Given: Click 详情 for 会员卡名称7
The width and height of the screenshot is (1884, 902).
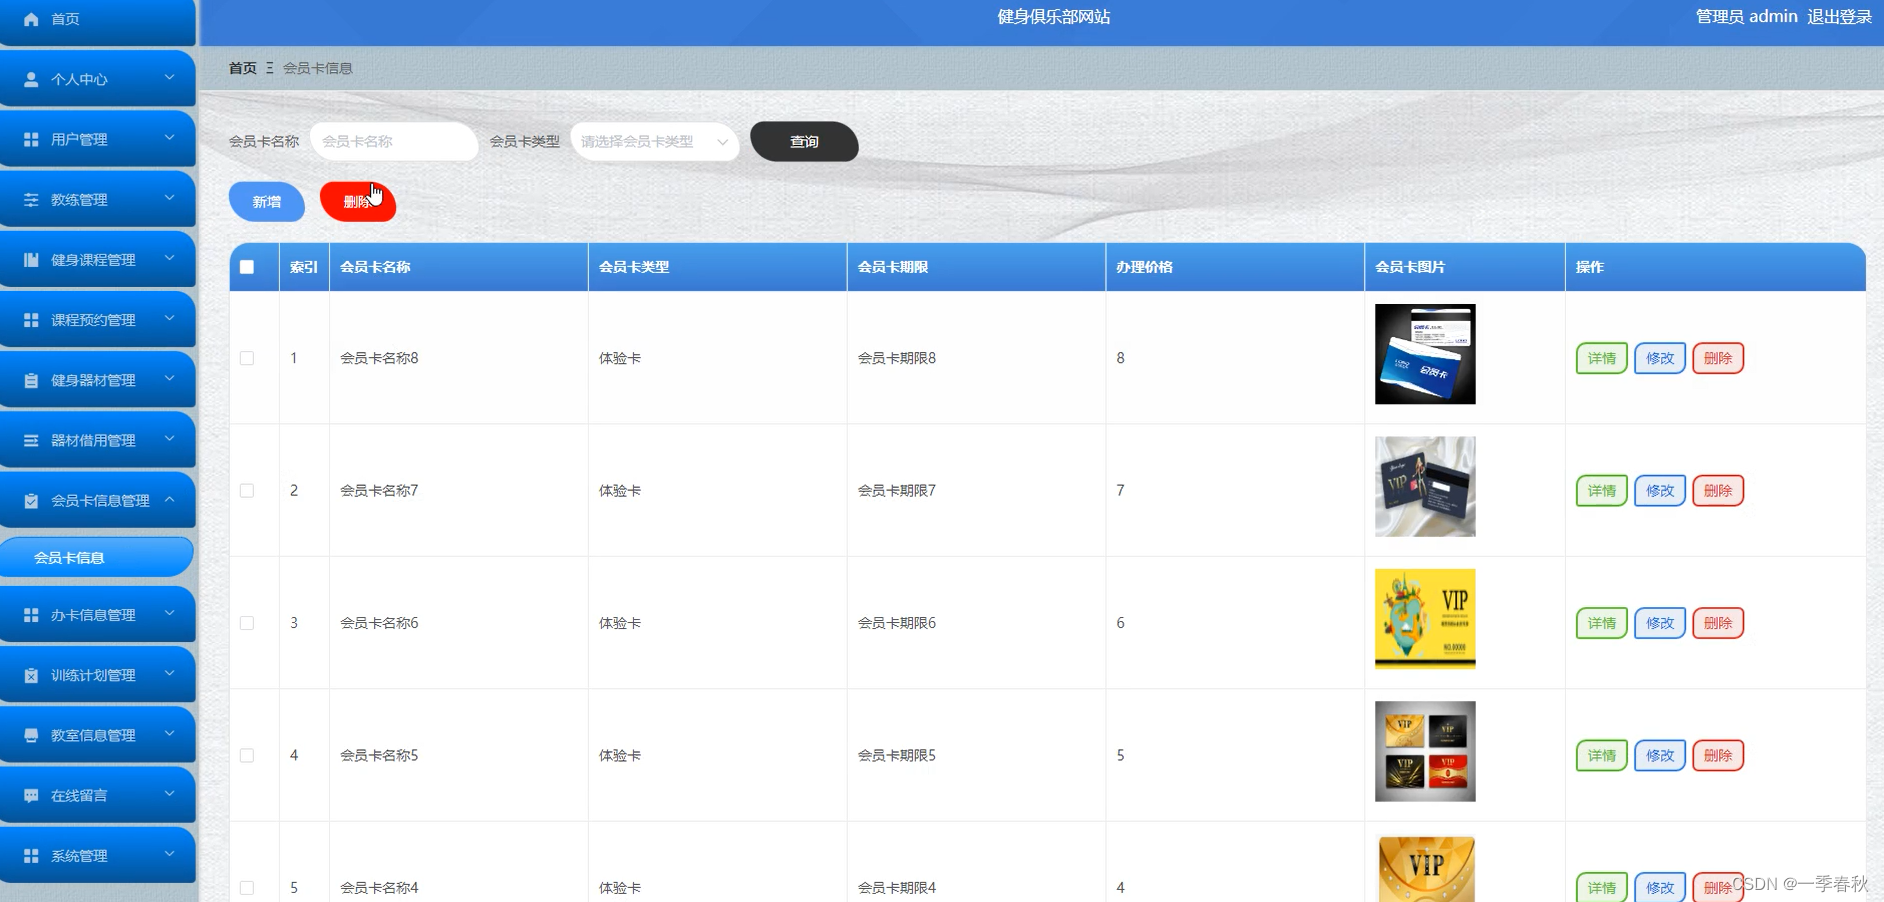Looking at the screenshot, I should tap(1601, 490).
